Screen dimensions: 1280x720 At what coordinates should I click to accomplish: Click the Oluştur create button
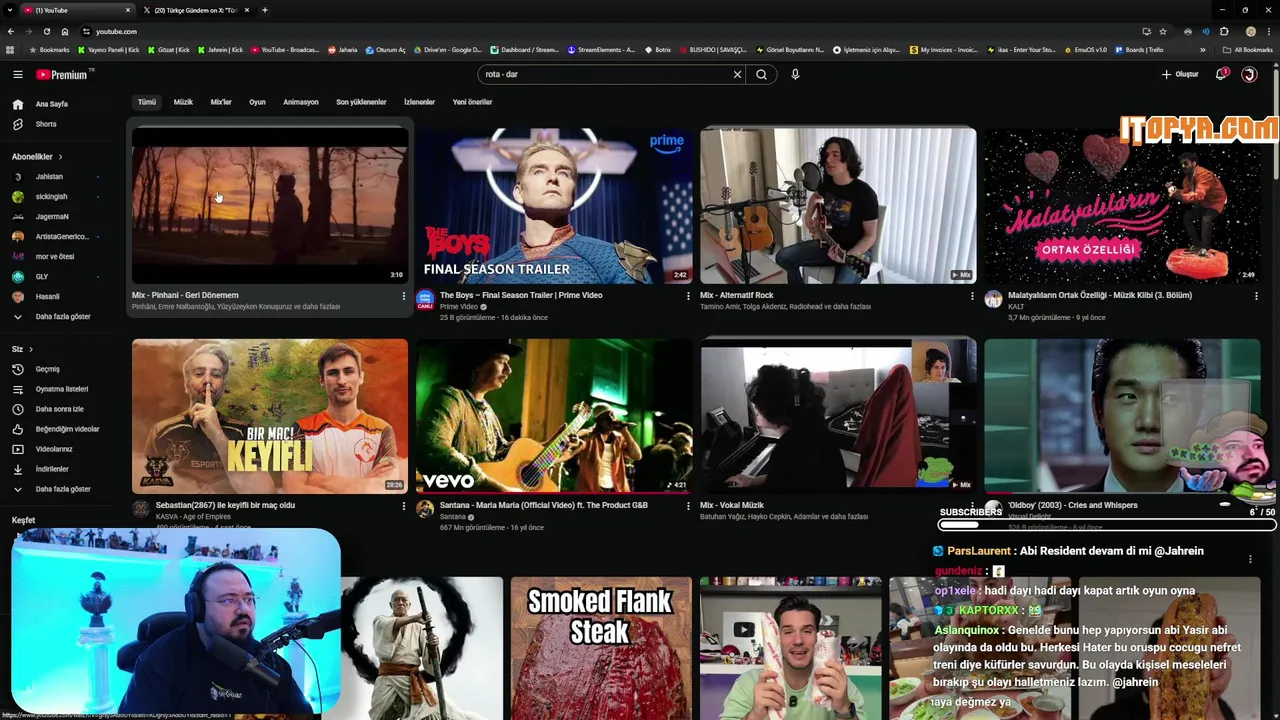(1180, 74)
